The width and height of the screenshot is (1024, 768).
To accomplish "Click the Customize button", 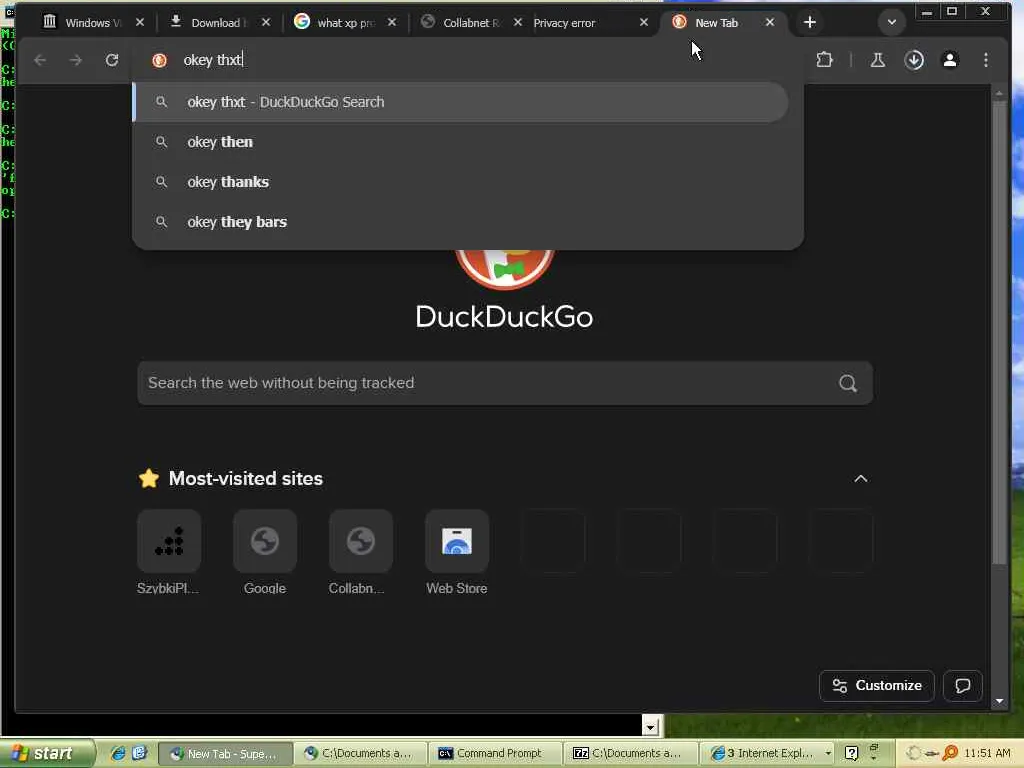I will [x=876, y=686].
